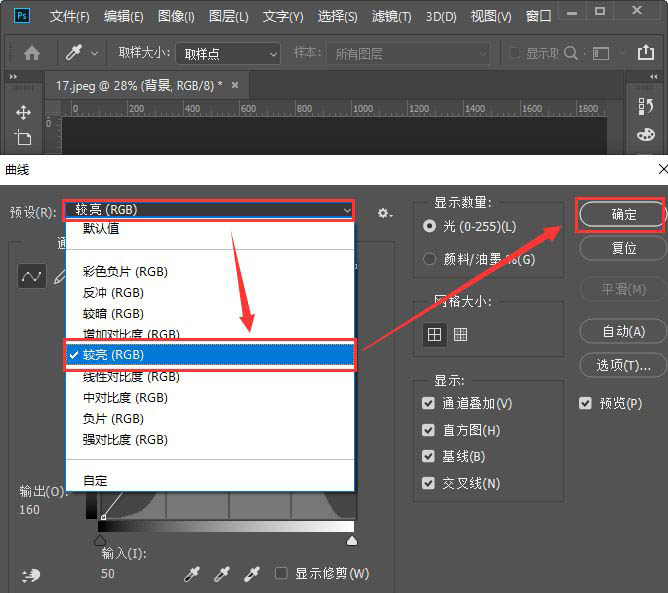Open 选项(T)... options button
The width and height of the screenshot is (668, 593).
(623, 365)
